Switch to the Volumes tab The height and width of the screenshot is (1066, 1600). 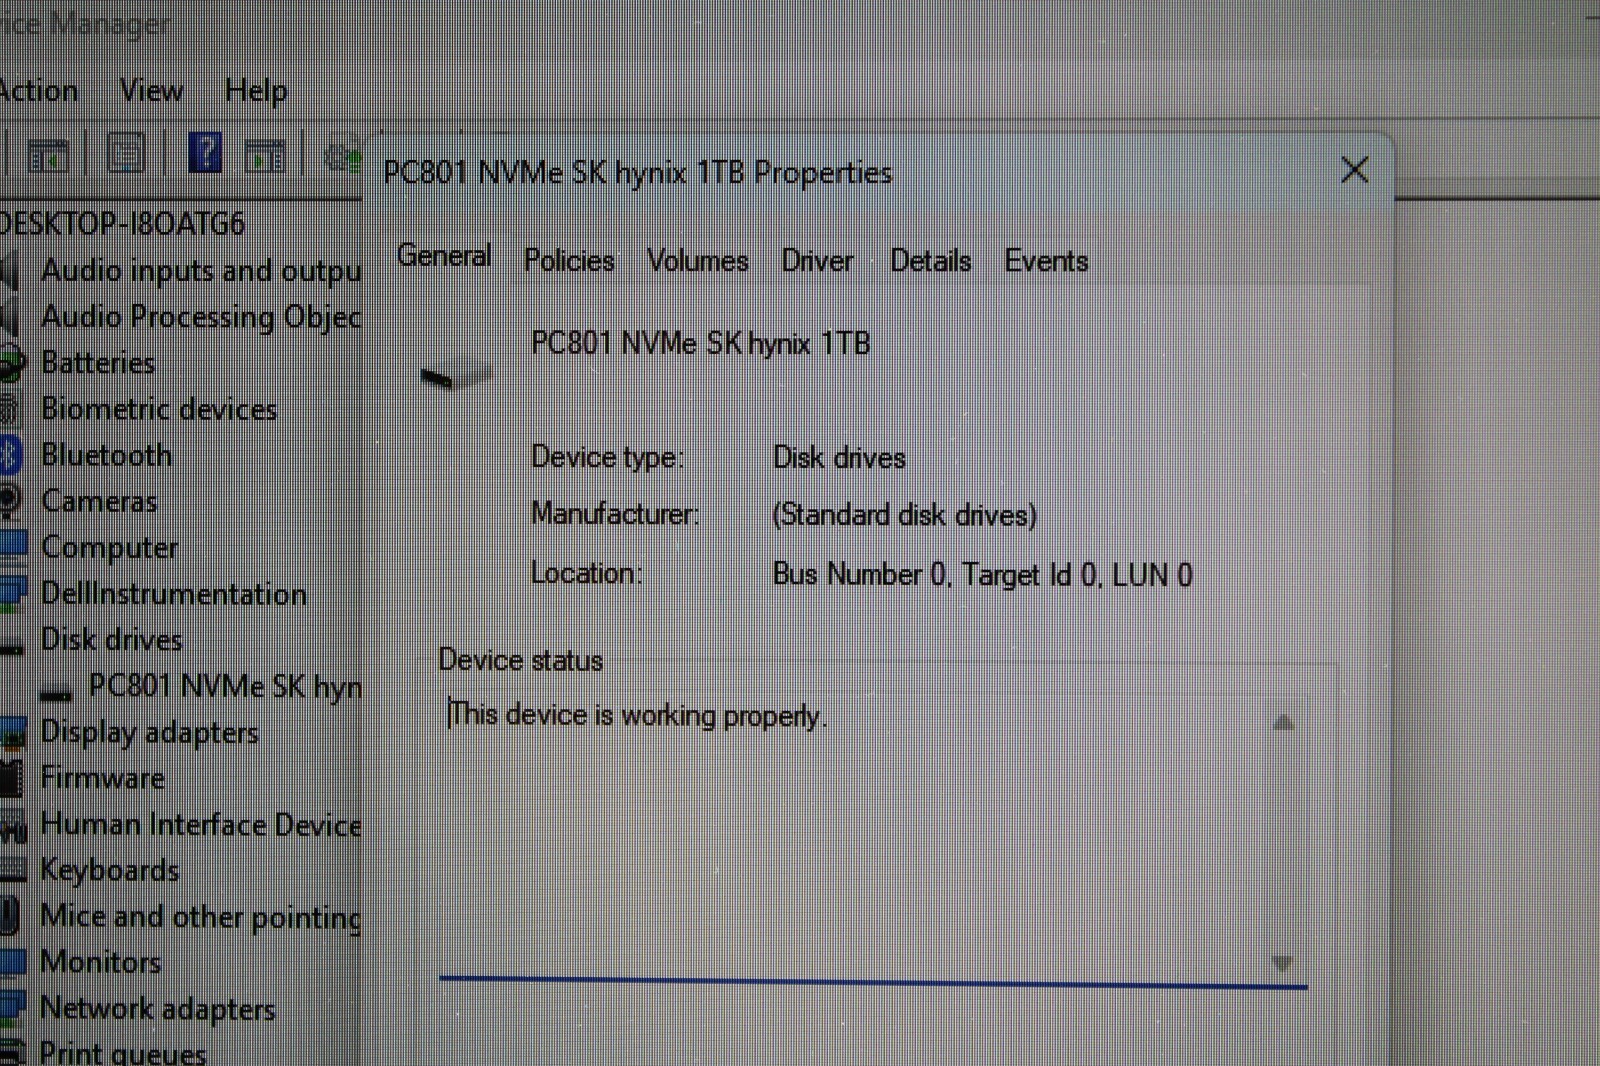coord(697,261)
